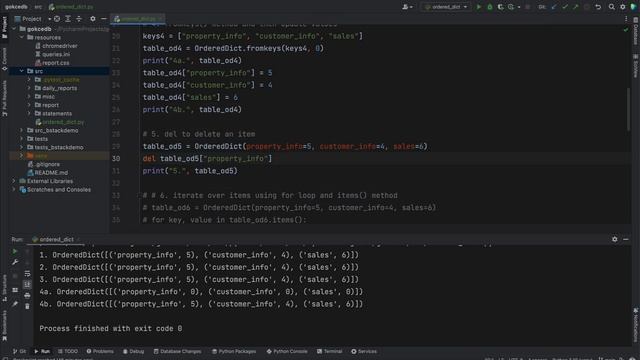Toggle the Pull Requests sidebar button
The width and height of the screenshot is (640, 360).
pyautogui.click(x=4, y=98)
